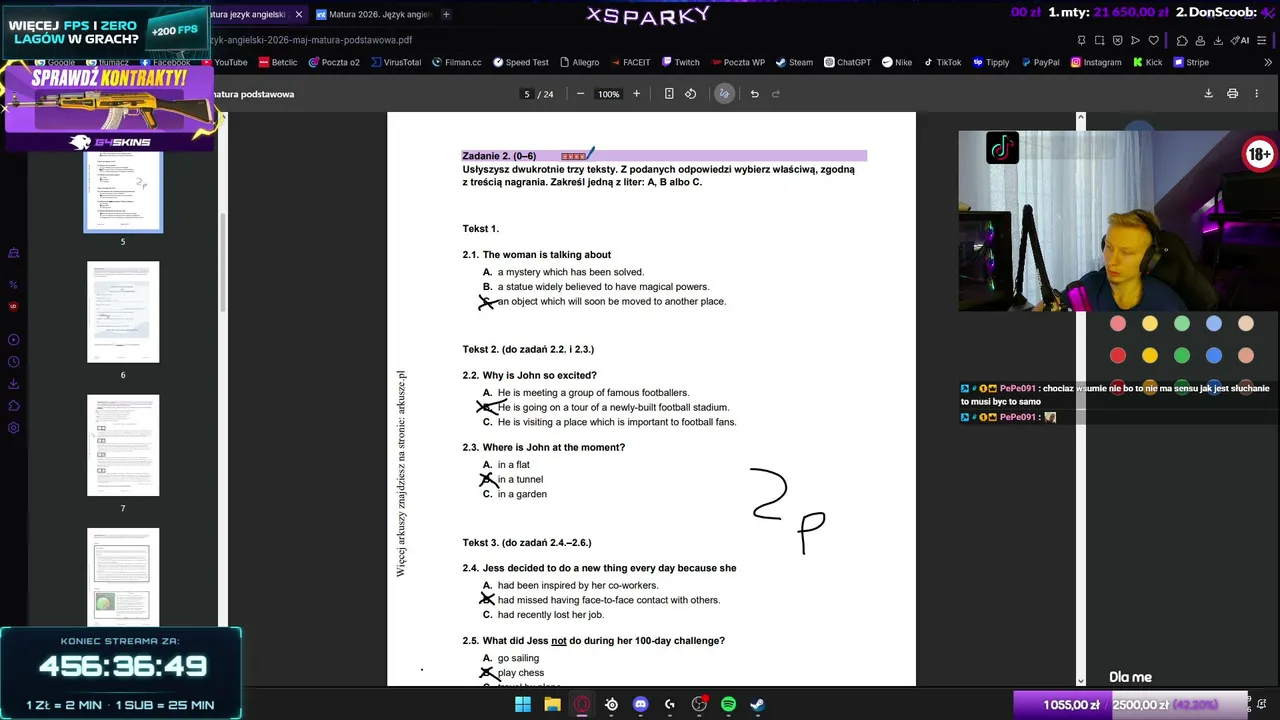
Task: Pick the light pink-red swatch, top row
Action: point(1118,323)
